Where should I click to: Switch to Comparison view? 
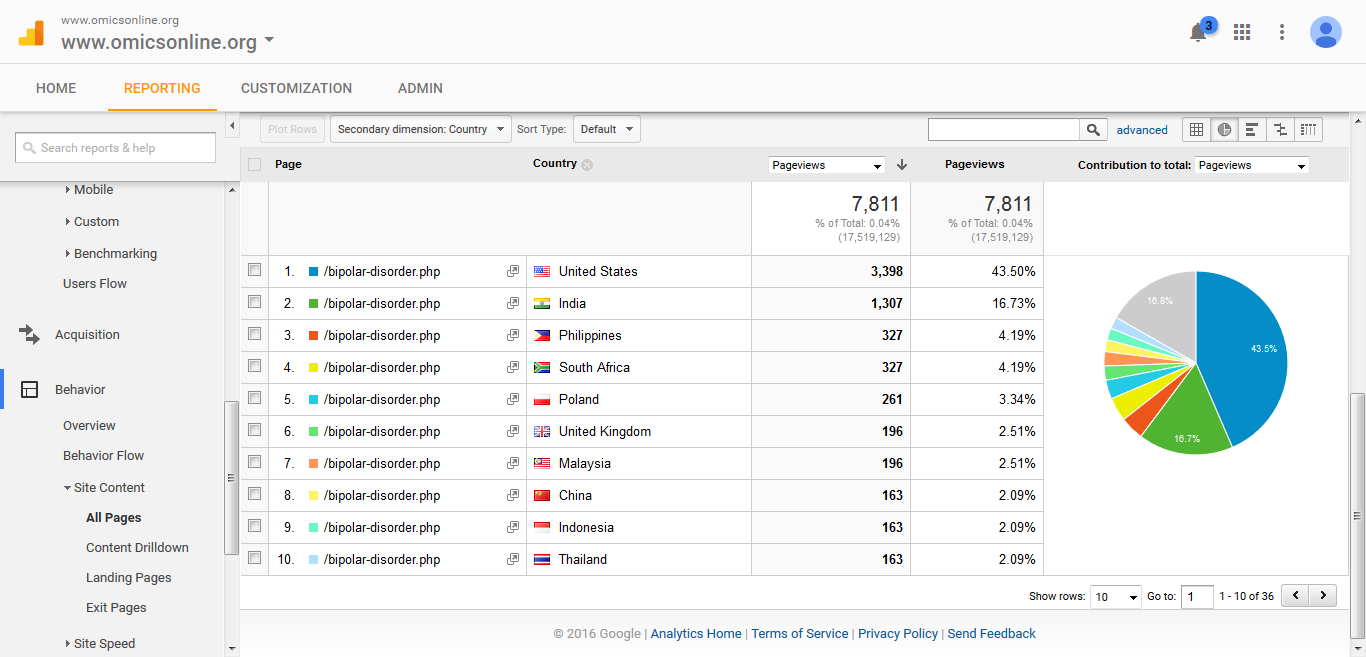point(1280,129)
